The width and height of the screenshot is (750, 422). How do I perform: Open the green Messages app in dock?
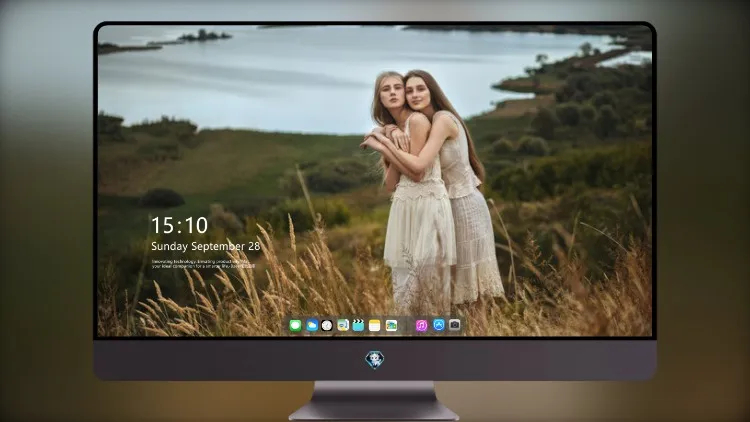click(x=296, y=326)
